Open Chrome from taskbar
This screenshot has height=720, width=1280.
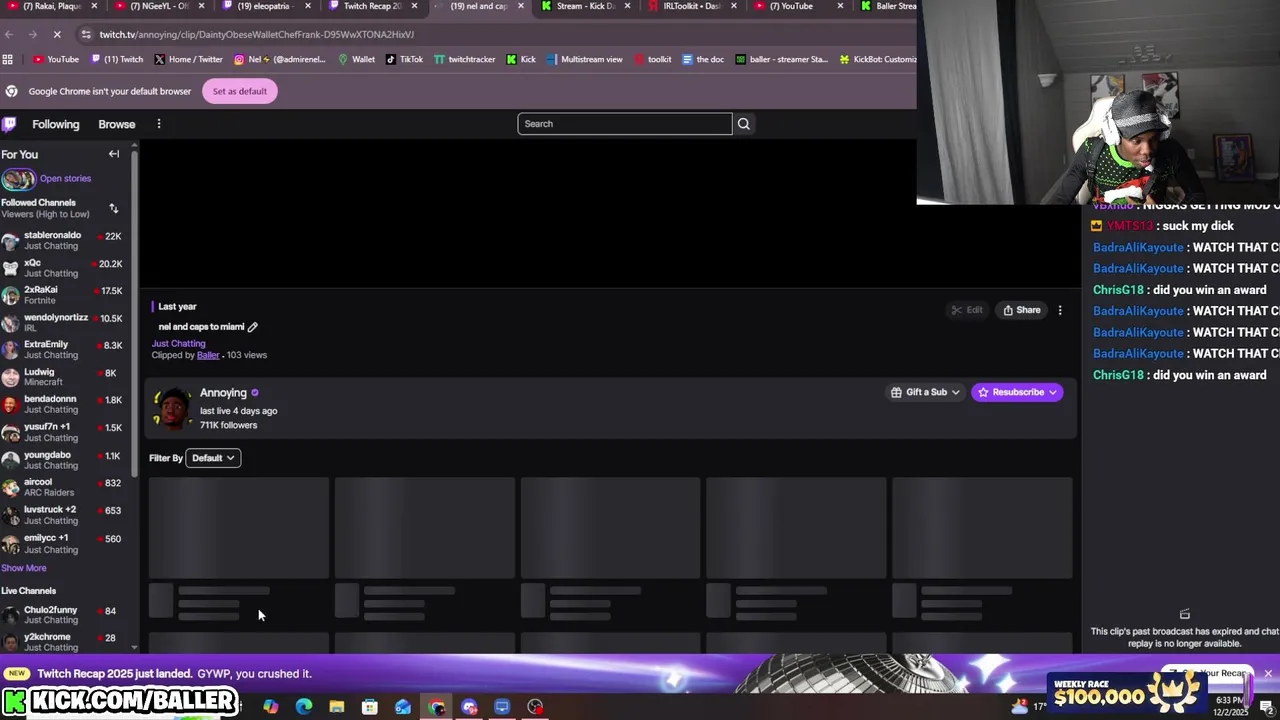pos(436,707)
